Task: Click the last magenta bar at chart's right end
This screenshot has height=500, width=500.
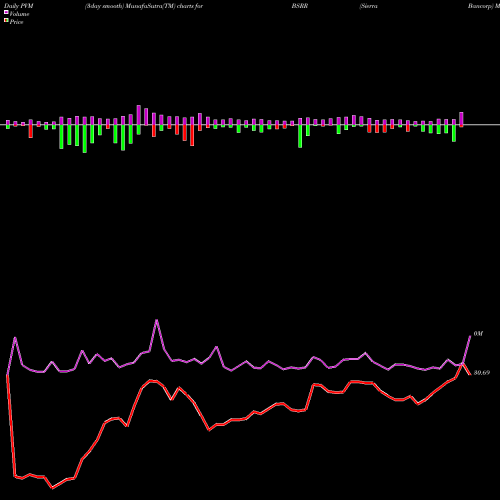Action: (461, 118)
